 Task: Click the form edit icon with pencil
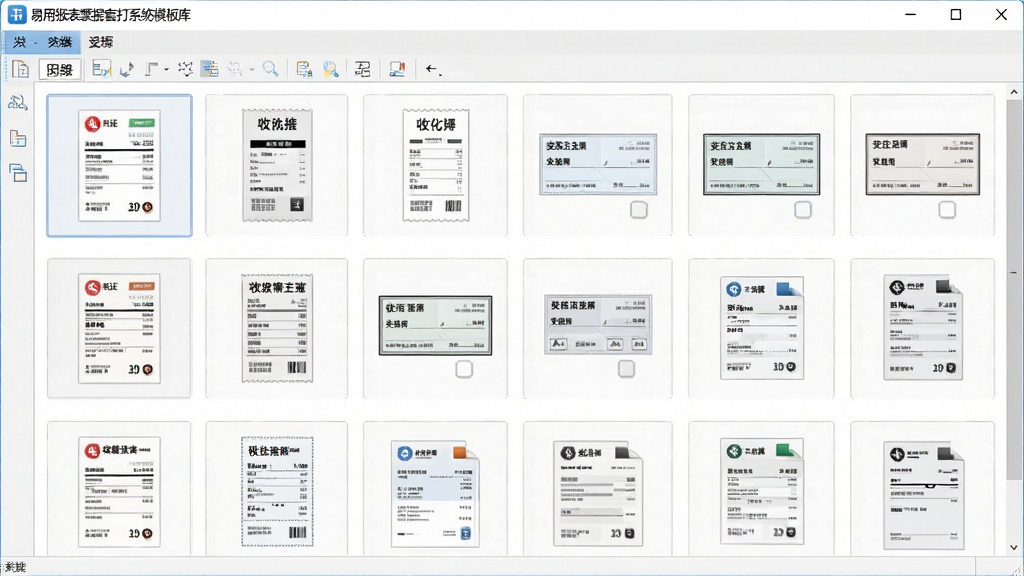click(101, 69)
